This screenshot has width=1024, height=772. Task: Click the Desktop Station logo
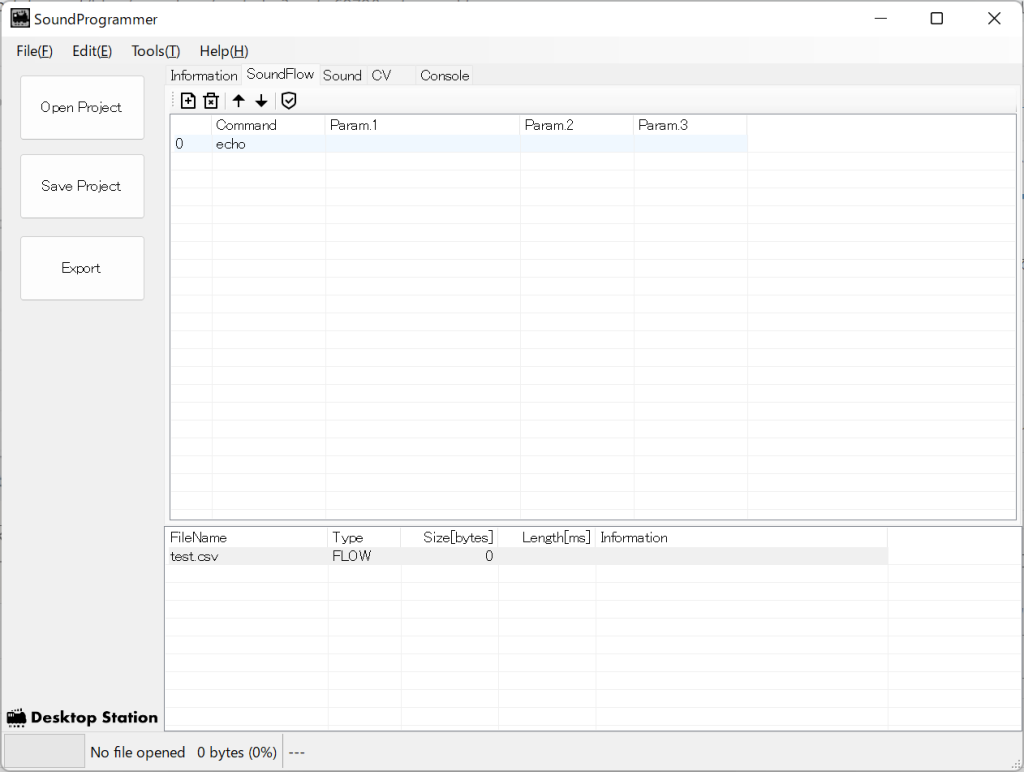coord(82,717)
